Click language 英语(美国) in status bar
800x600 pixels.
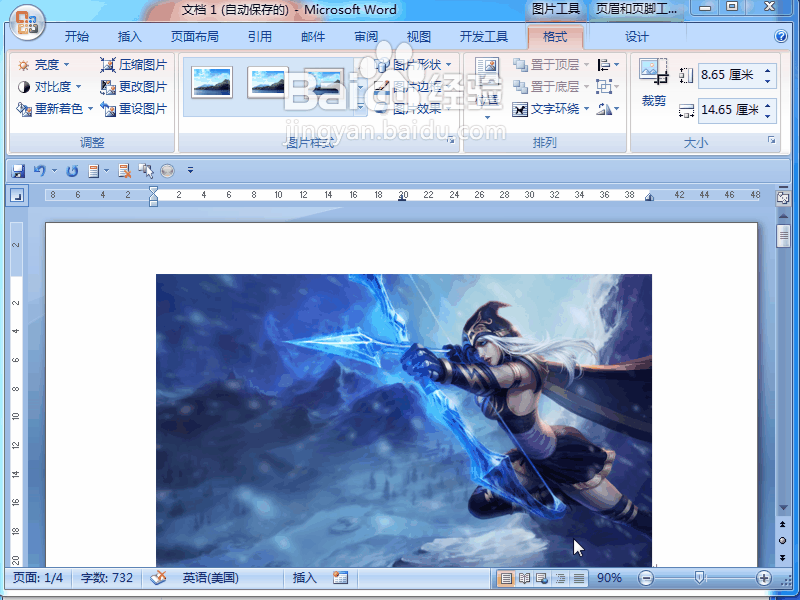point(211,578)
